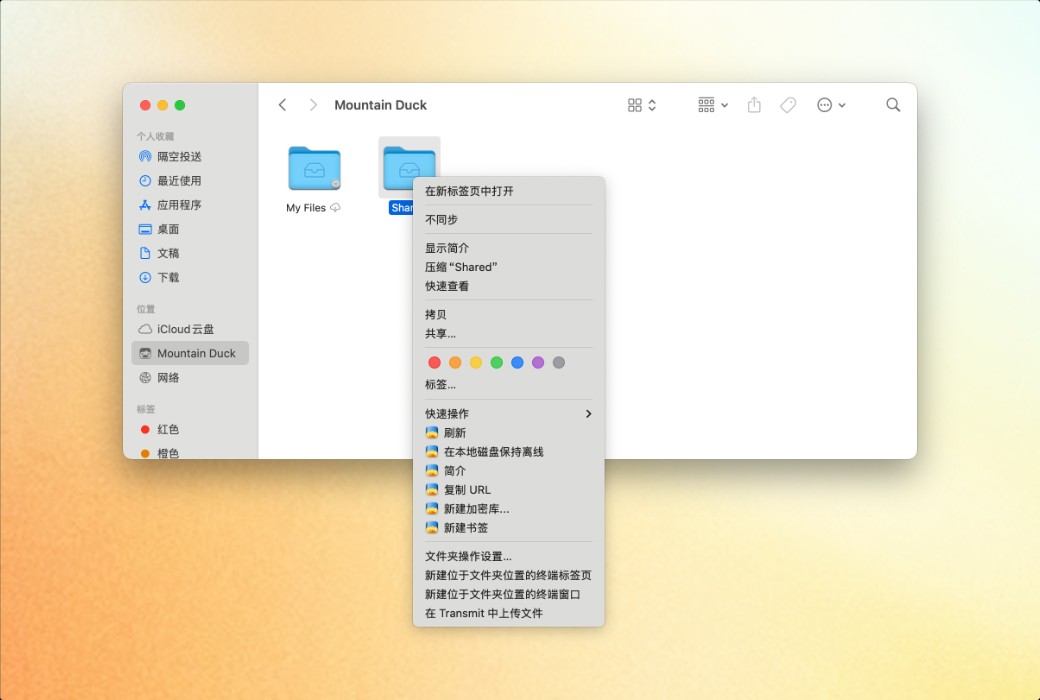Viewport: 1040px width, 700px height.
Task: Open the group-by options dropdown
Action: coord(712,105)
